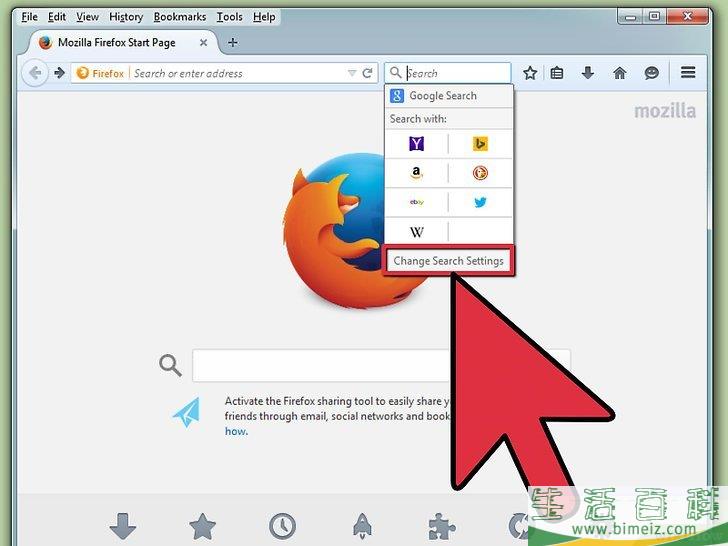Screen dimensions: 728x546
Task: Open the Bookmarks menu
Action: pos(180,17)
